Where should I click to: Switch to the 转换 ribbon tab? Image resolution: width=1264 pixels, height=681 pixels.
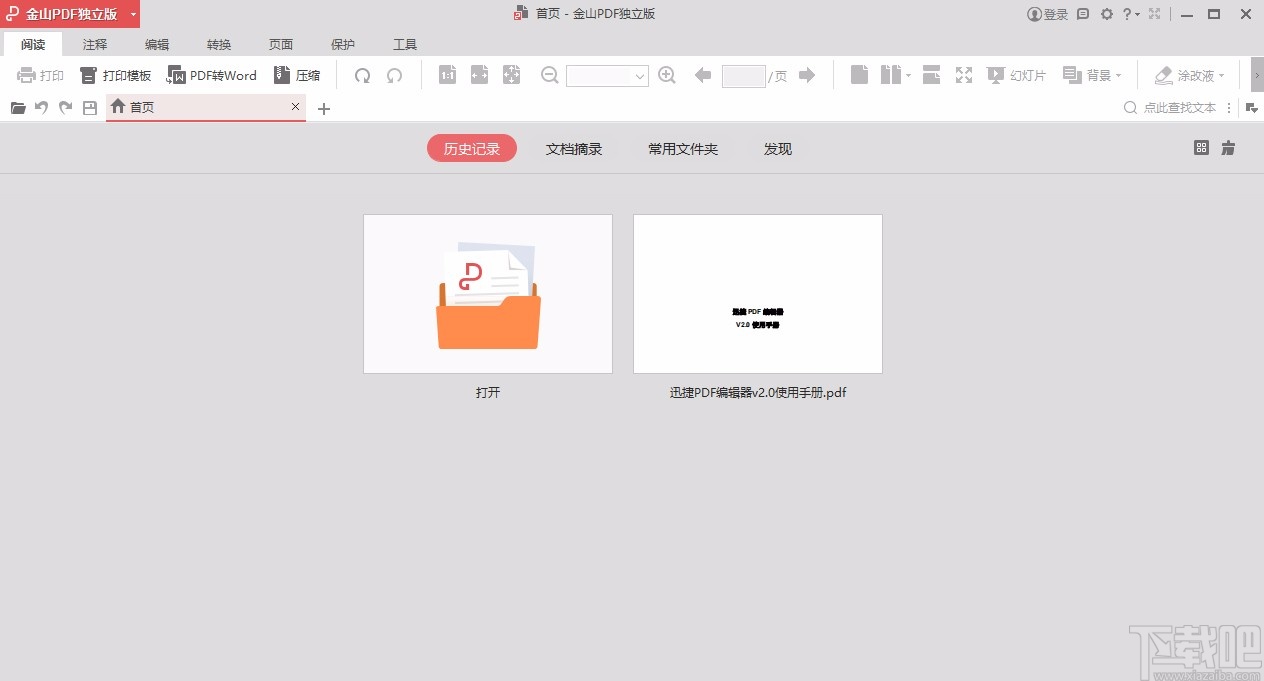point(218,44)
